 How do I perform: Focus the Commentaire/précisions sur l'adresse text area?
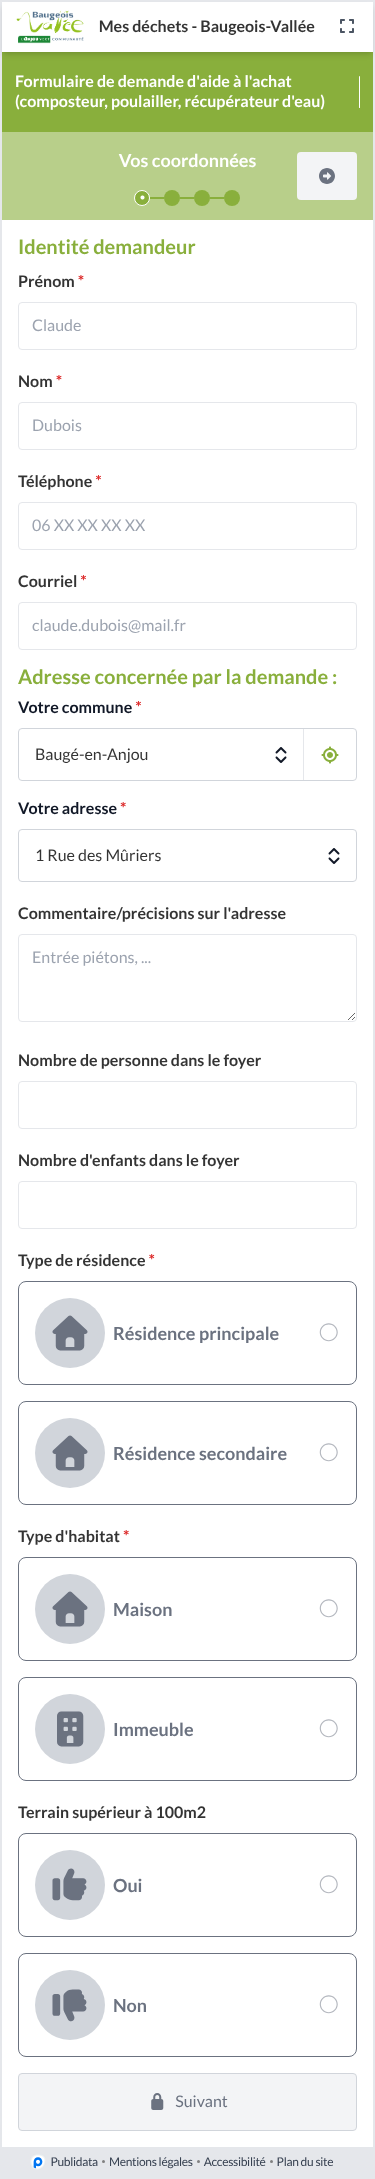click(187, 978)
